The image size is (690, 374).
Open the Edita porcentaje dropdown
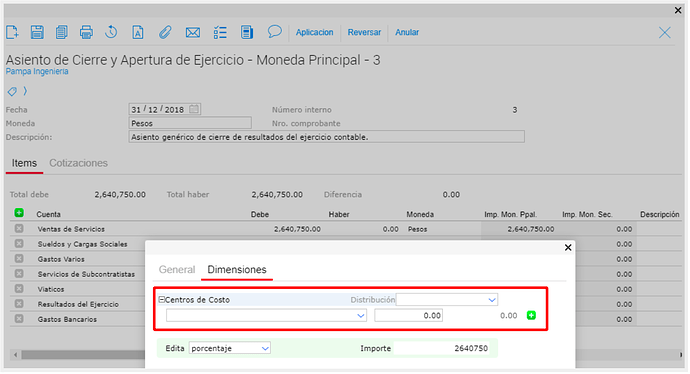click(x=230, y=348)
